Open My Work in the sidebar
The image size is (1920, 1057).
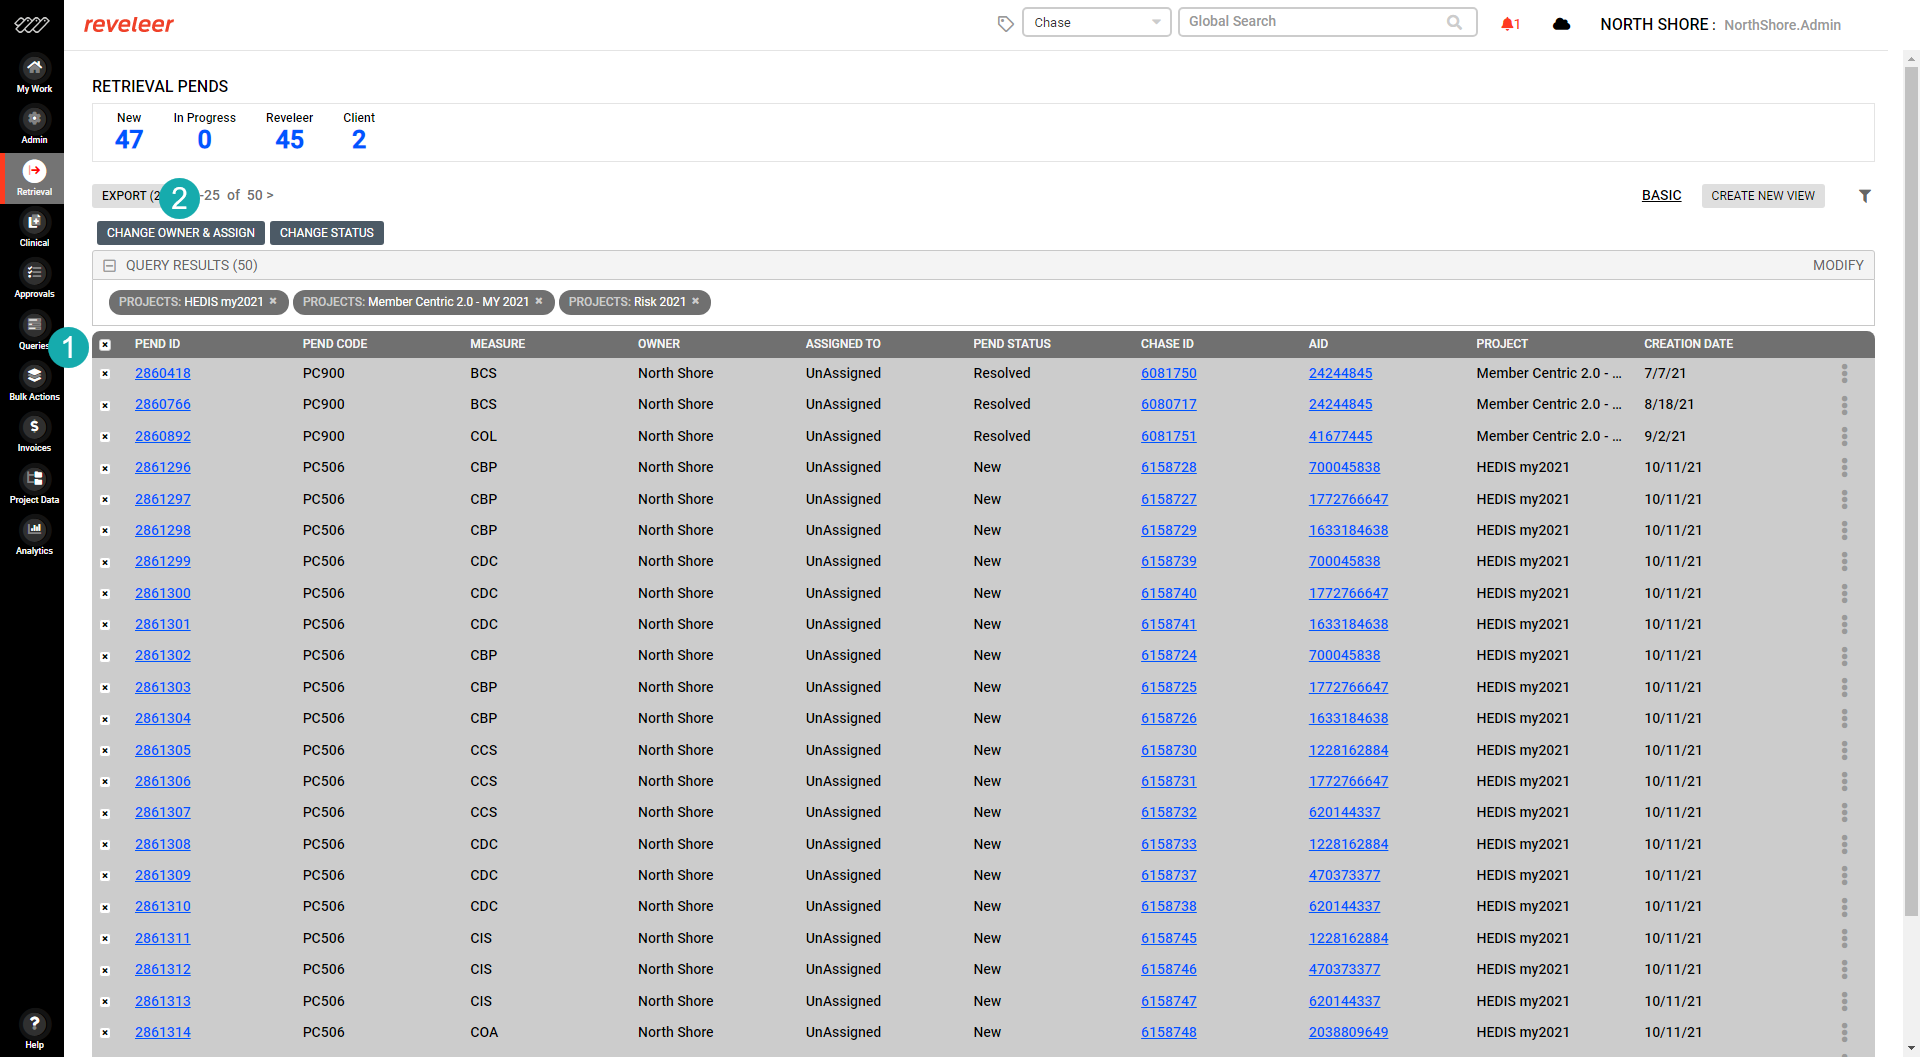(x=34, y=75)
